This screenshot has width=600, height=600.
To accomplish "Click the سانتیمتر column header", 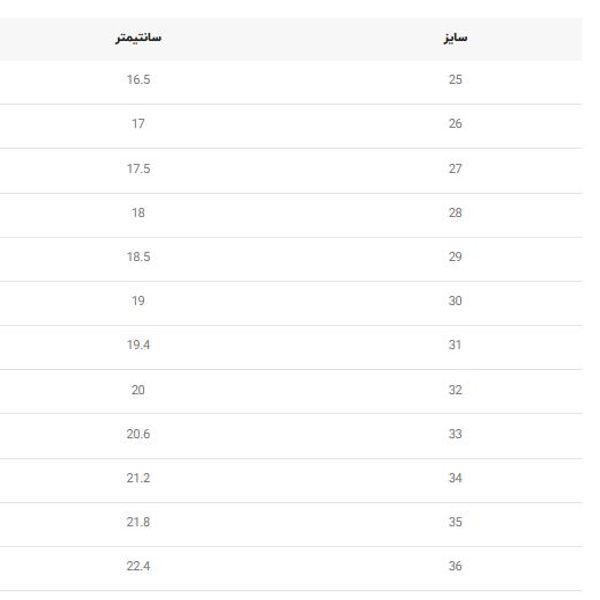I will [138, 38].
